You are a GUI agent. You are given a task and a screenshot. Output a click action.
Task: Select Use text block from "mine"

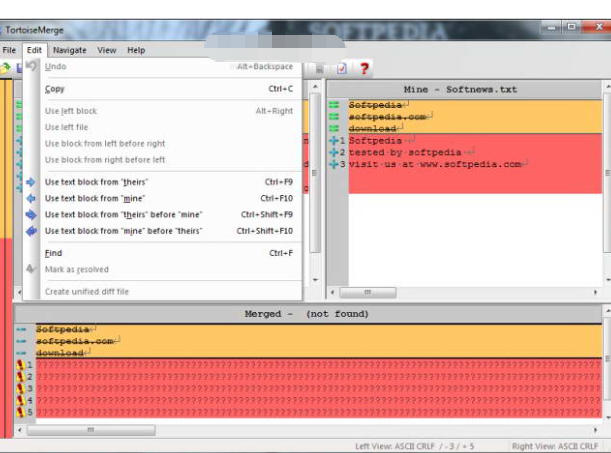(169, 198)
